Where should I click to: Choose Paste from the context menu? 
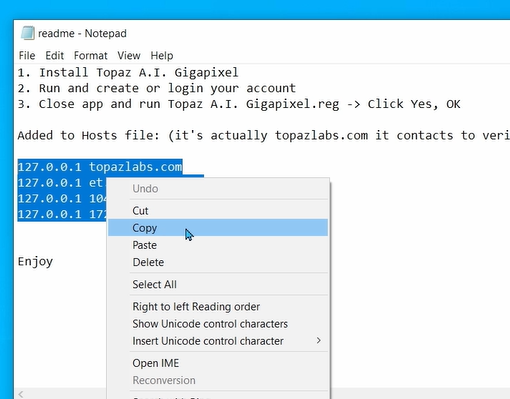point(218,245)
